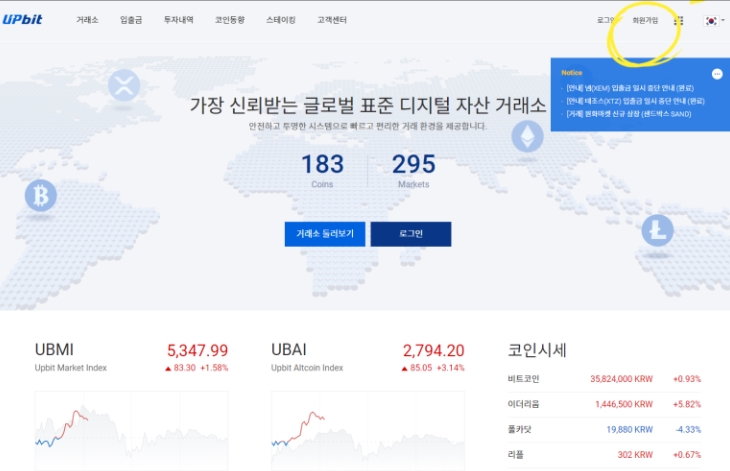
Task: Open the 입출금 menu
Action: tap(131, 20)
